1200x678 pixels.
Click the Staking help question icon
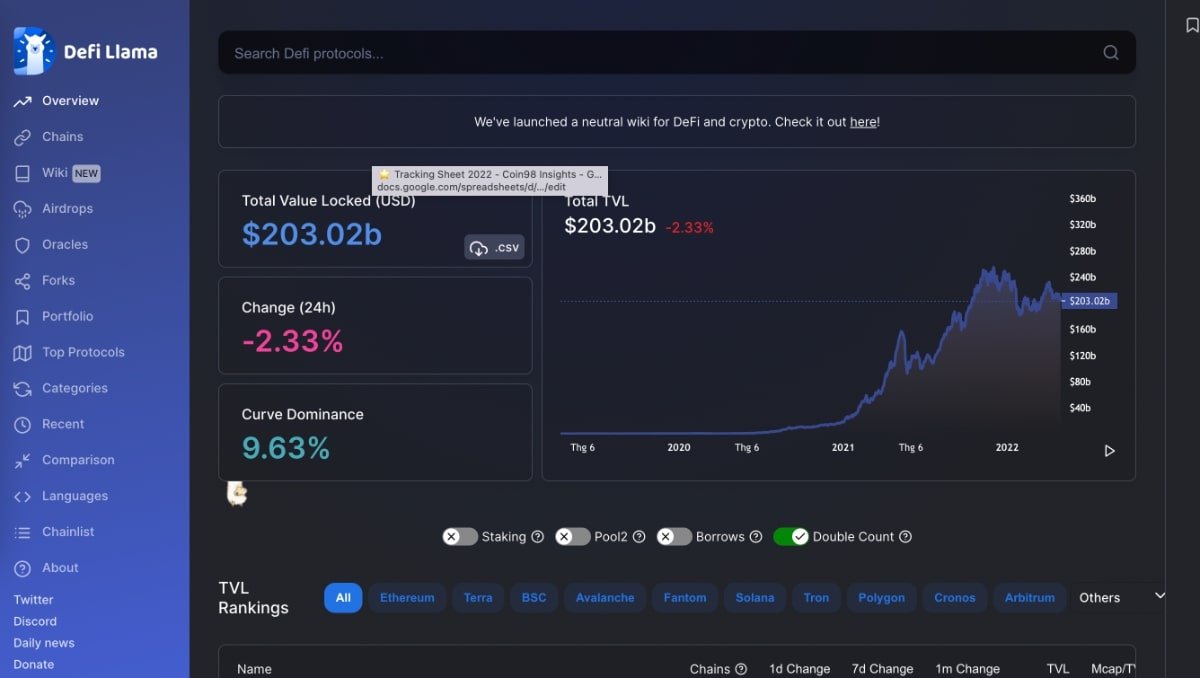pos(538,537)
